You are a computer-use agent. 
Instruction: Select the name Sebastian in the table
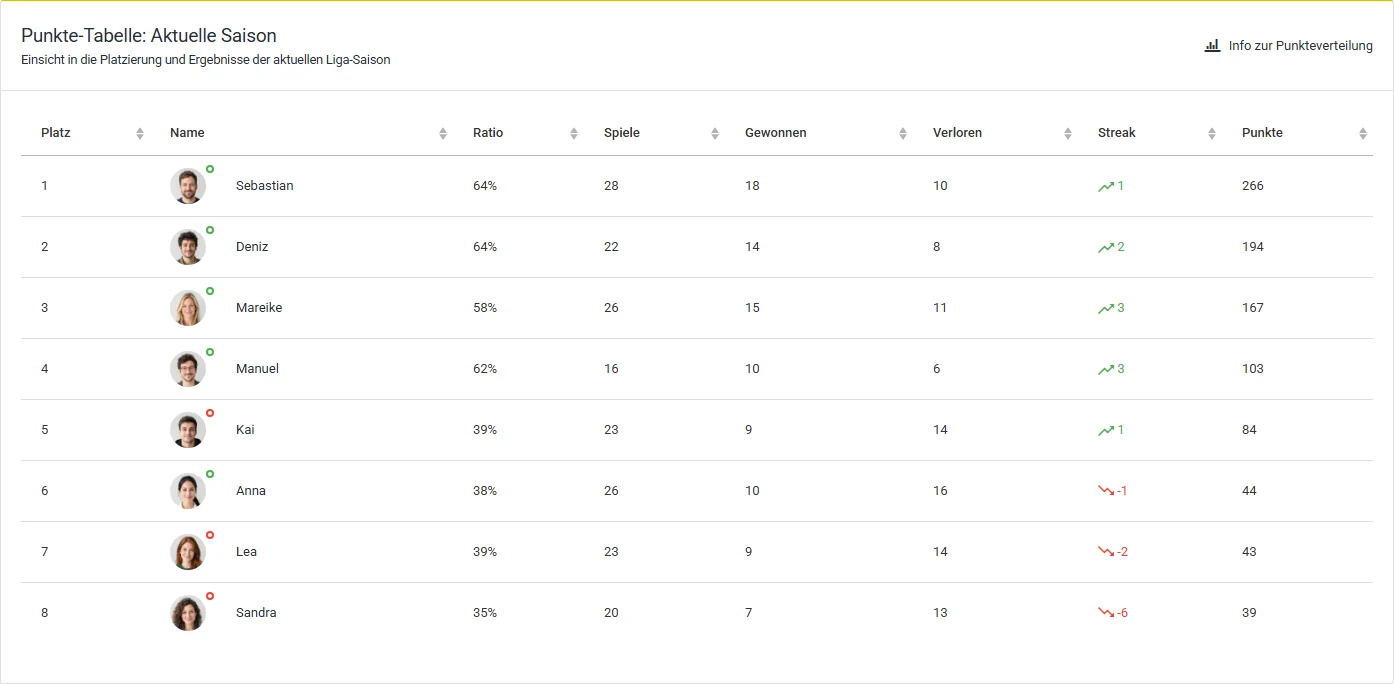point(265,186)
